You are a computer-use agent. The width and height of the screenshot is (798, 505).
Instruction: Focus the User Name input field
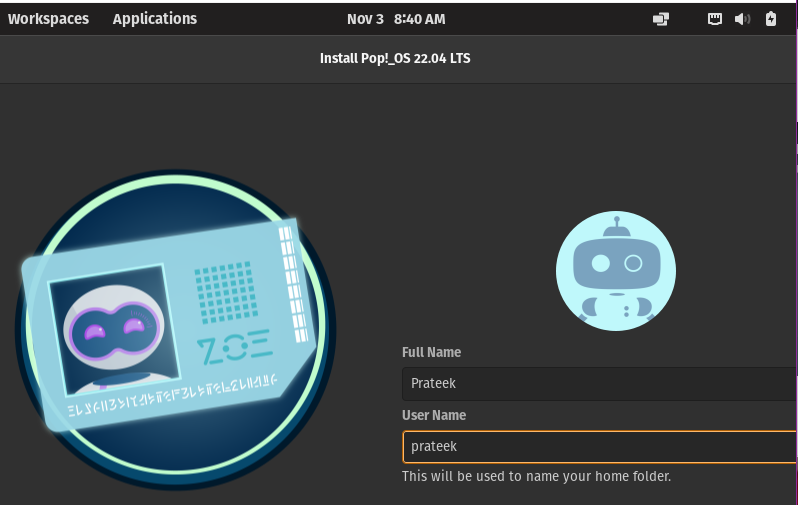pos(599,446)
